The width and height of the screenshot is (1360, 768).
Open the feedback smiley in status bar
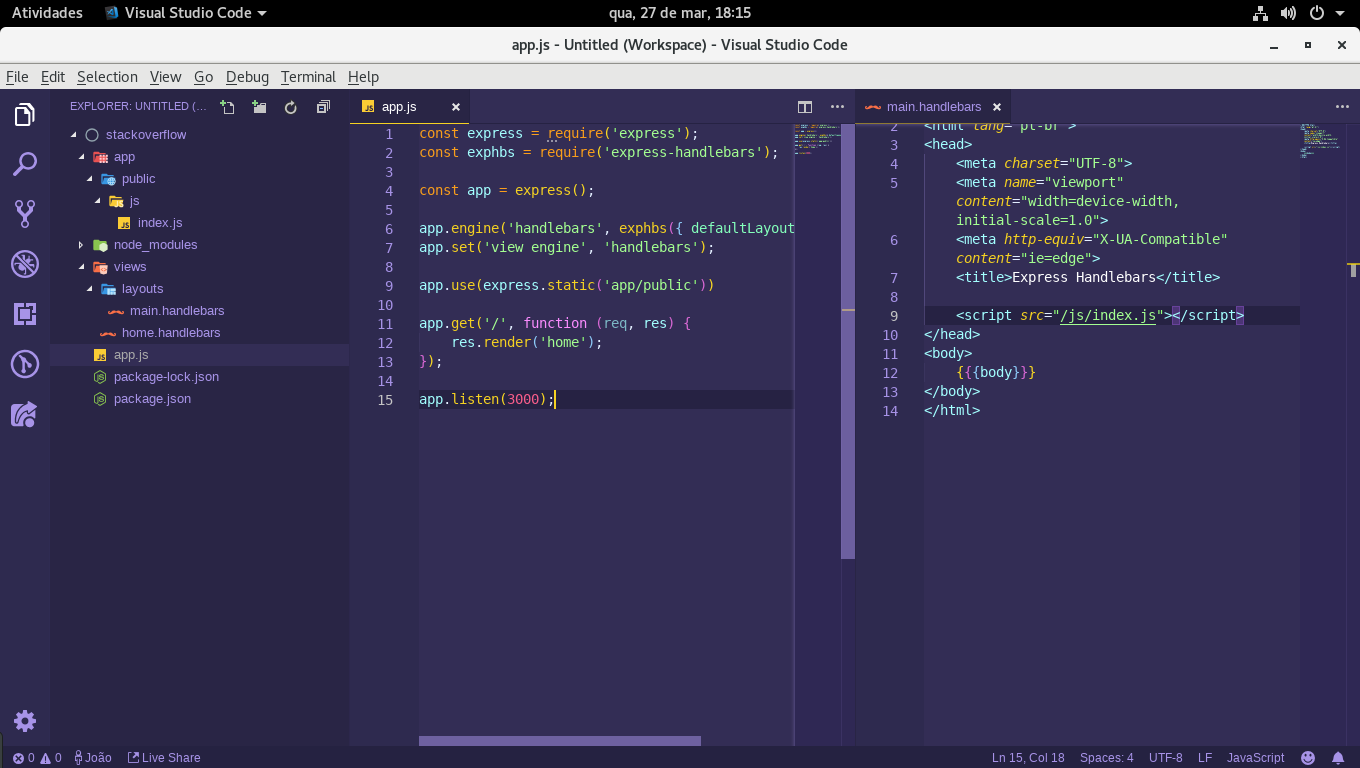[1308, 758]
